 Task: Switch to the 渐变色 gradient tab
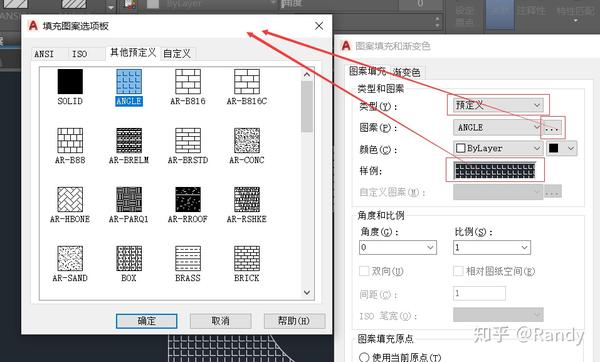406,72
